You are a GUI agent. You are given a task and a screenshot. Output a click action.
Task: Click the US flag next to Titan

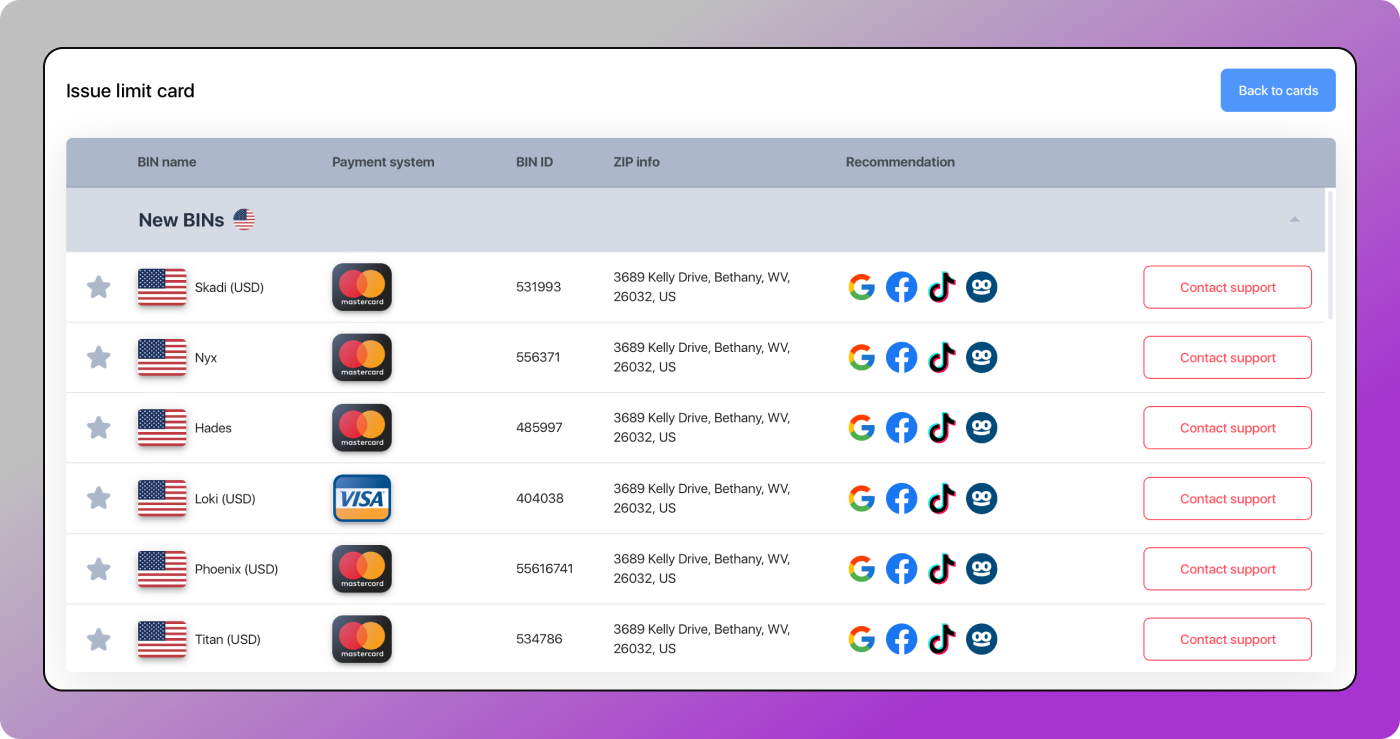[x=162, y=639]
